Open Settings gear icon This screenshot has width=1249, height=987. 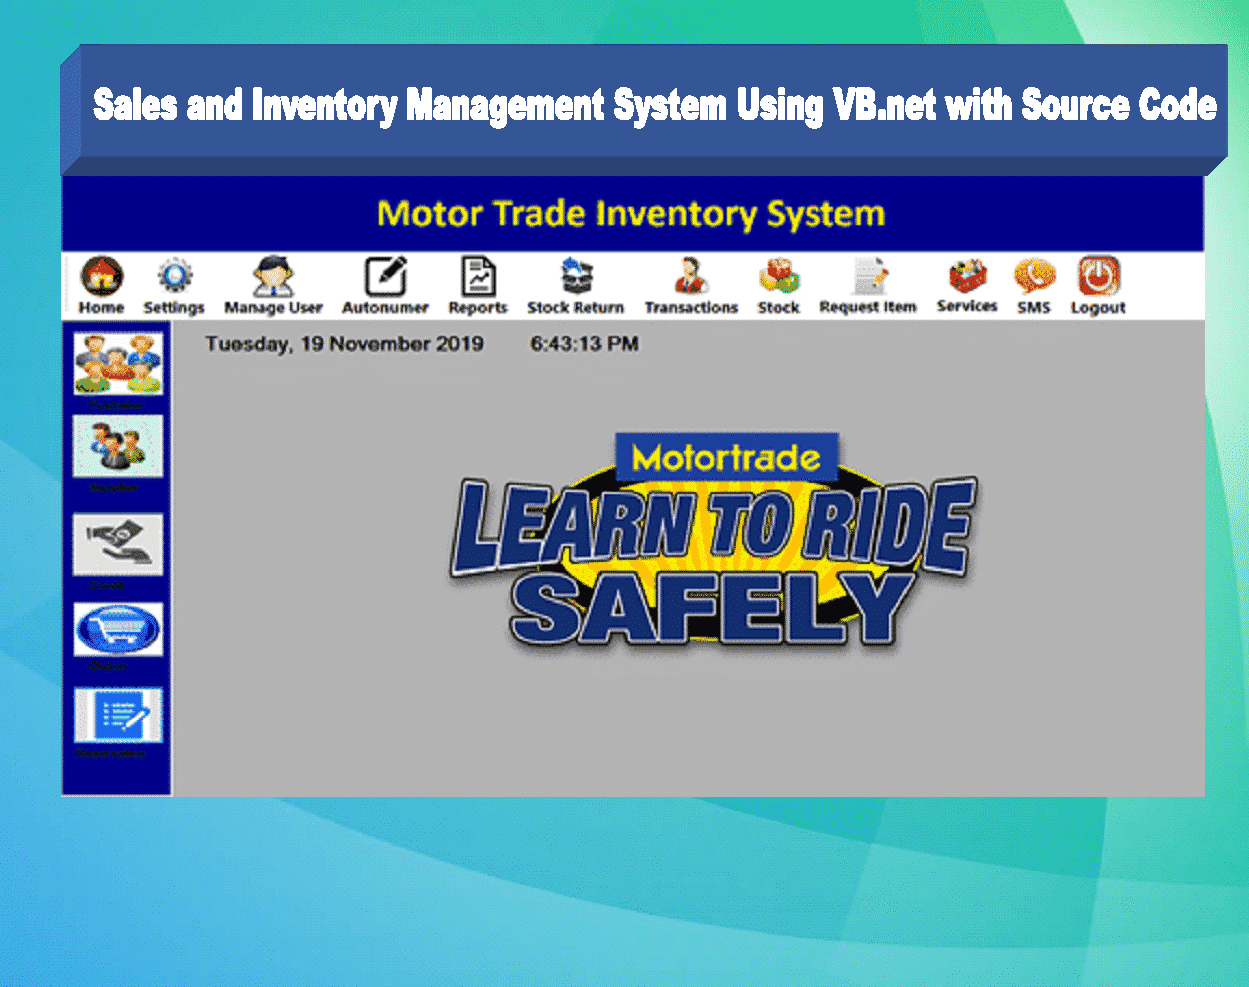174,276
